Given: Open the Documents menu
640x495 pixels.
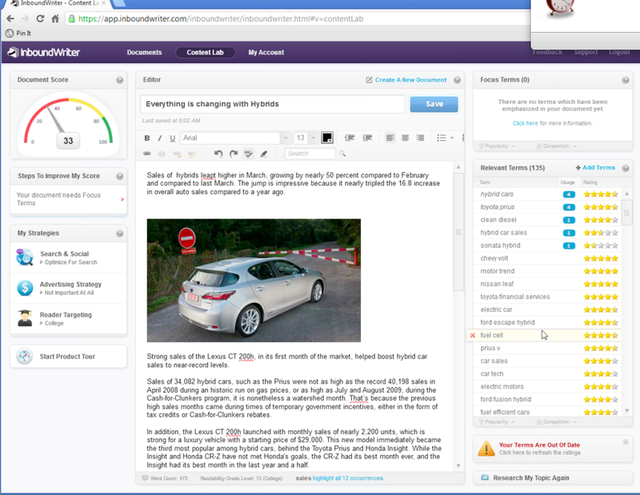Looking at the screenshot, I should (144, 52).
